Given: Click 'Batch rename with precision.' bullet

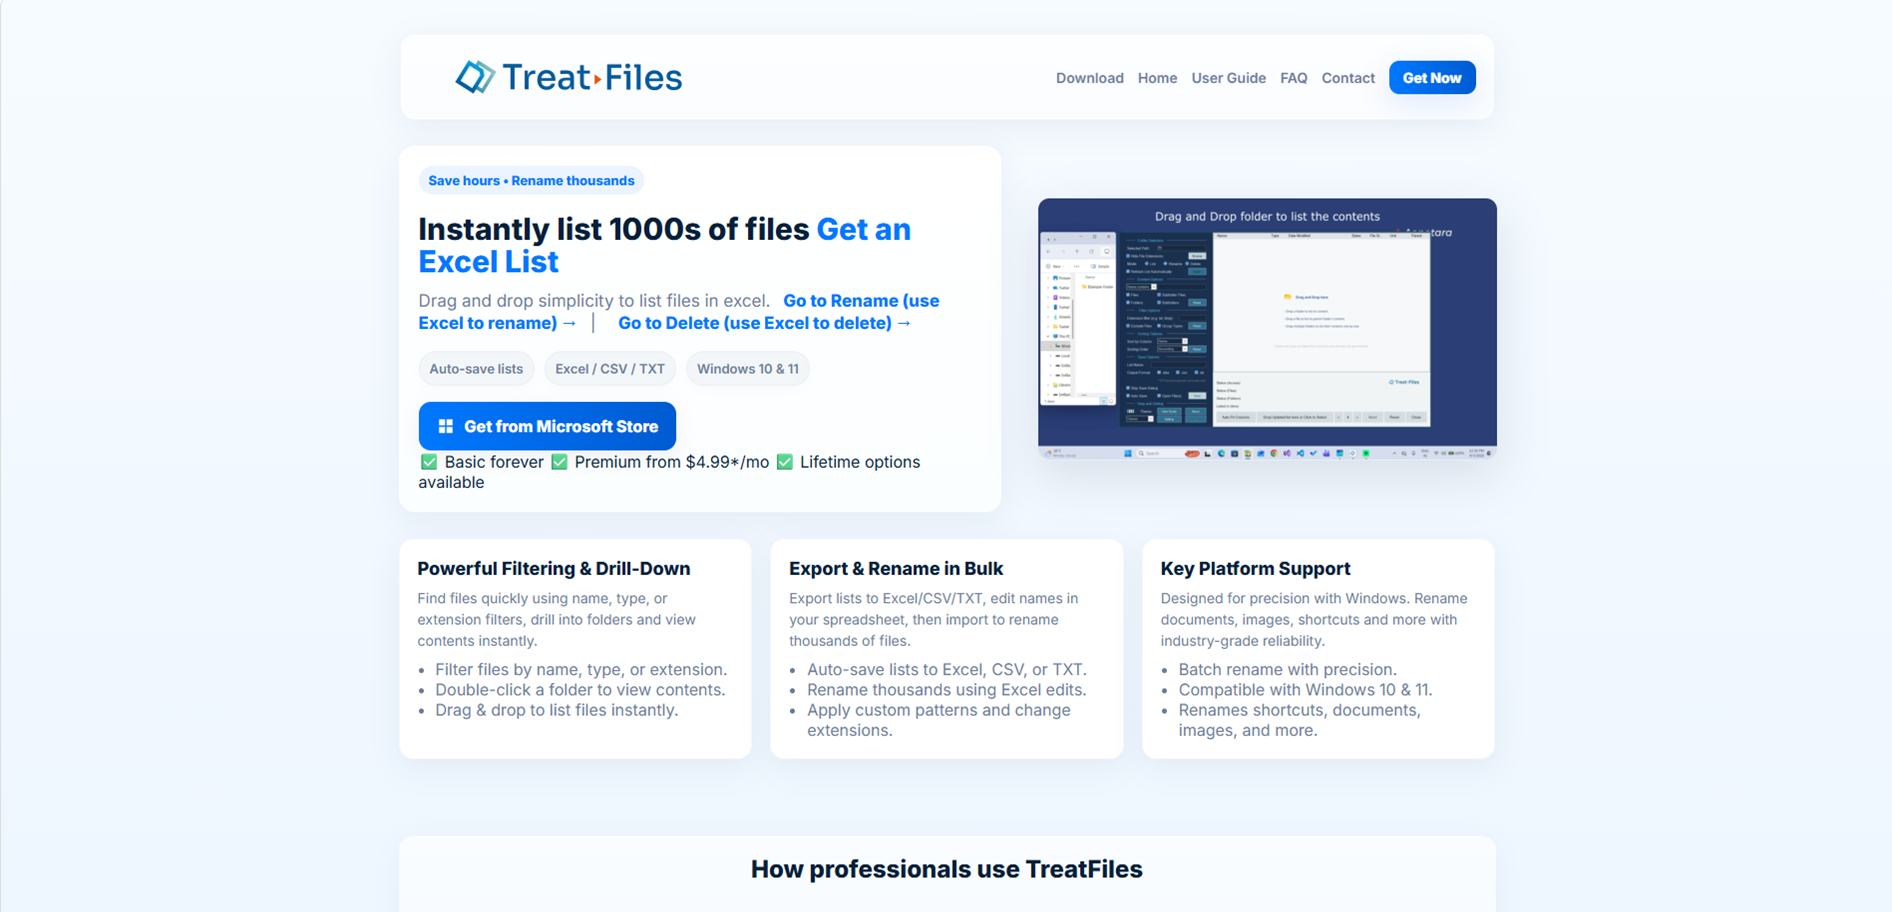Looking at the screenshot, I should click(1287, 669).
